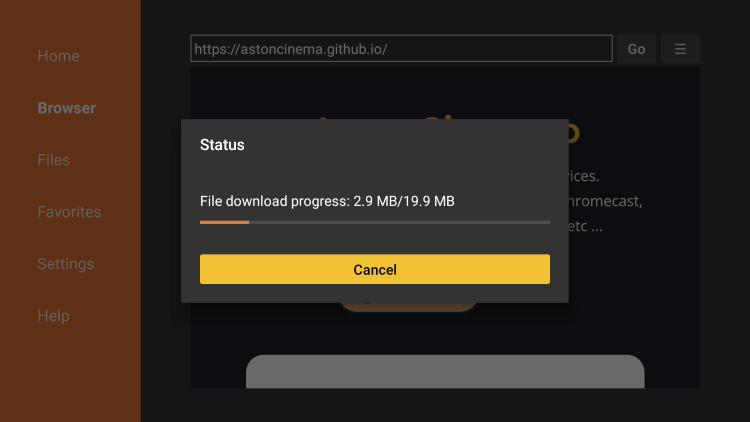Click the 'ices.' text on webpage
The height and width of the screenshot is (422, 750).
click(x=584, y=176)
